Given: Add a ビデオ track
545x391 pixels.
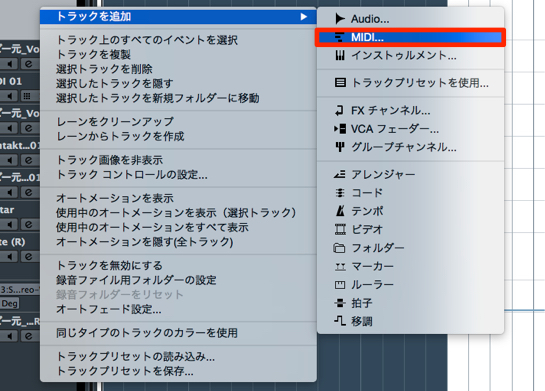Looking at the screenshot, I should click(x=410, y=229).
